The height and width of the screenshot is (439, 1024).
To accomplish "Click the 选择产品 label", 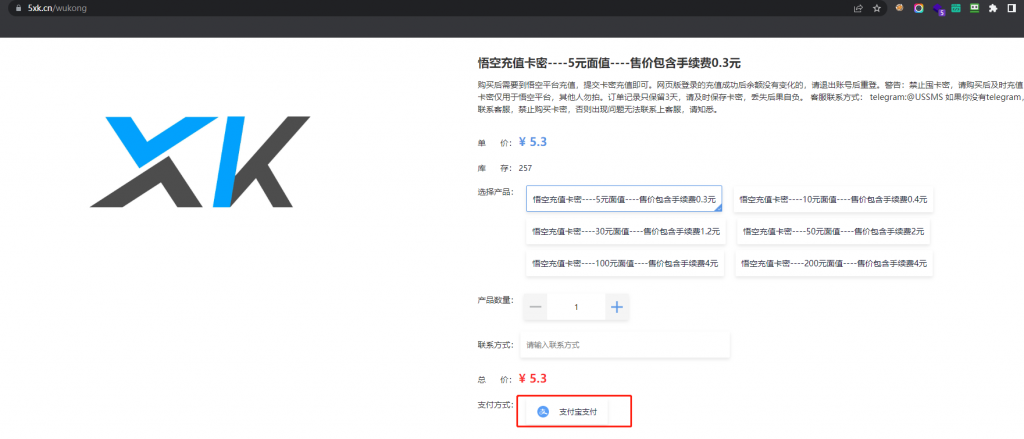I will [x=496, y=191].
